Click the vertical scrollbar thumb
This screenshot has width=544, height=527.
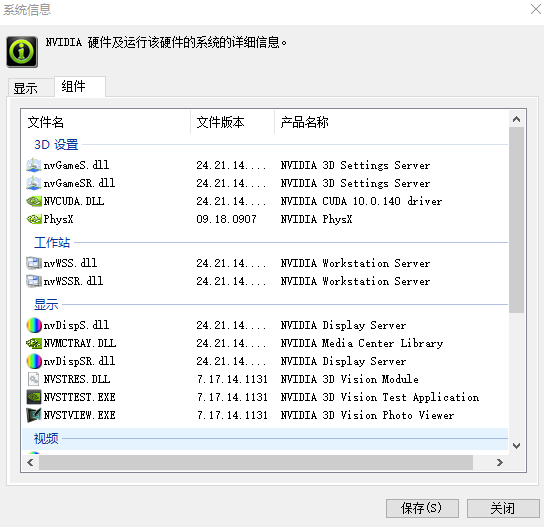click(x=516, y=220)
